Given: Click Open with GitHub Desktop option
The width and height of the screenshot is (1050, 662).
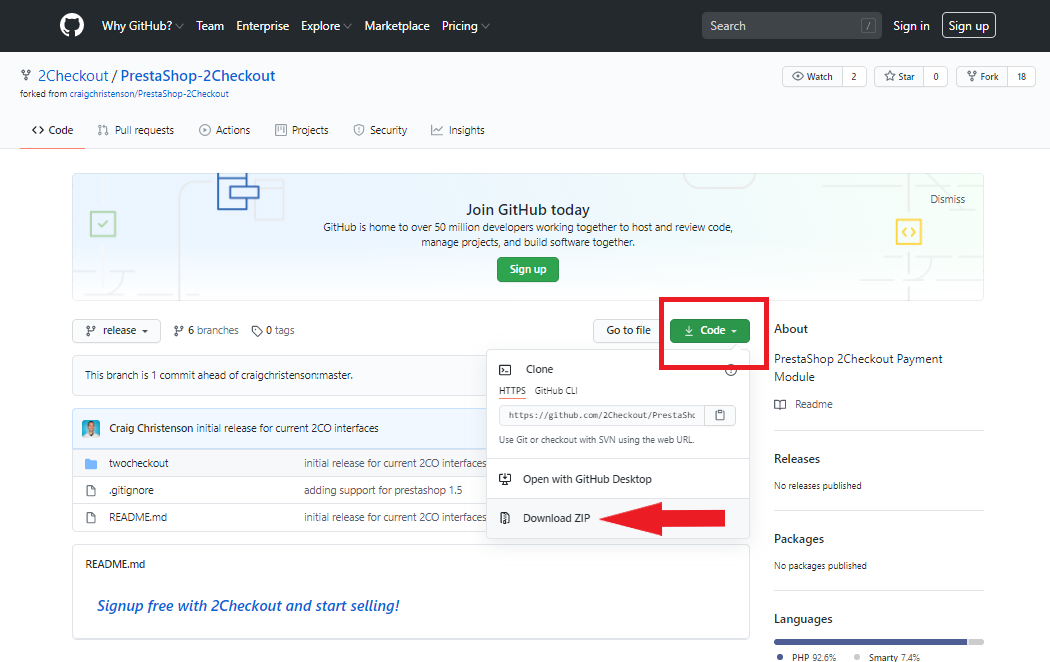Looking at the screenshot, I should pos(617,479).
